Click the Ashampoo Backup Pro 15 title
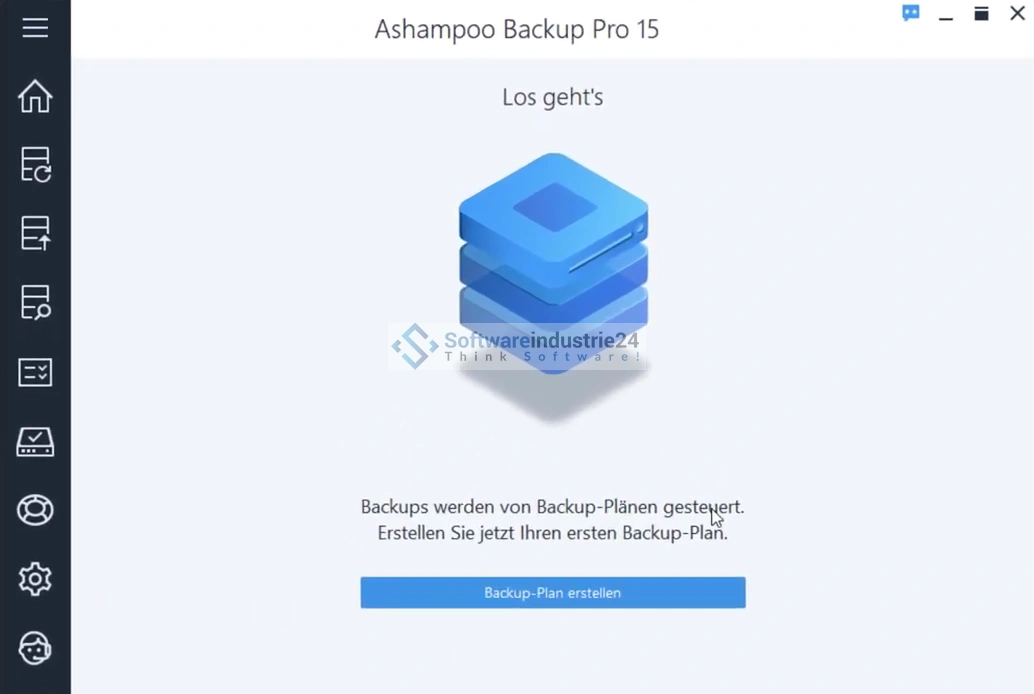The image size is (1034, 694). (x=516, y=29)
